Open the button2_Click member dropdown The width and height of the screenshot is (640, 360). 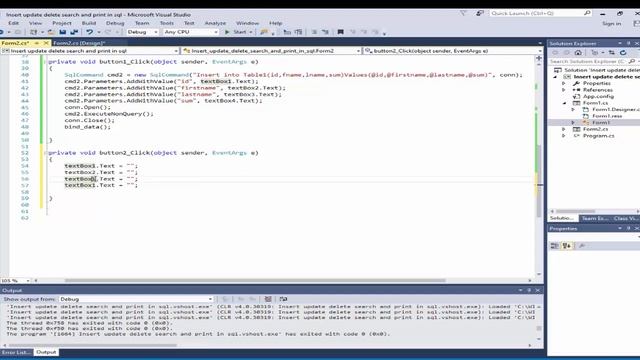(x=453, y=51)
